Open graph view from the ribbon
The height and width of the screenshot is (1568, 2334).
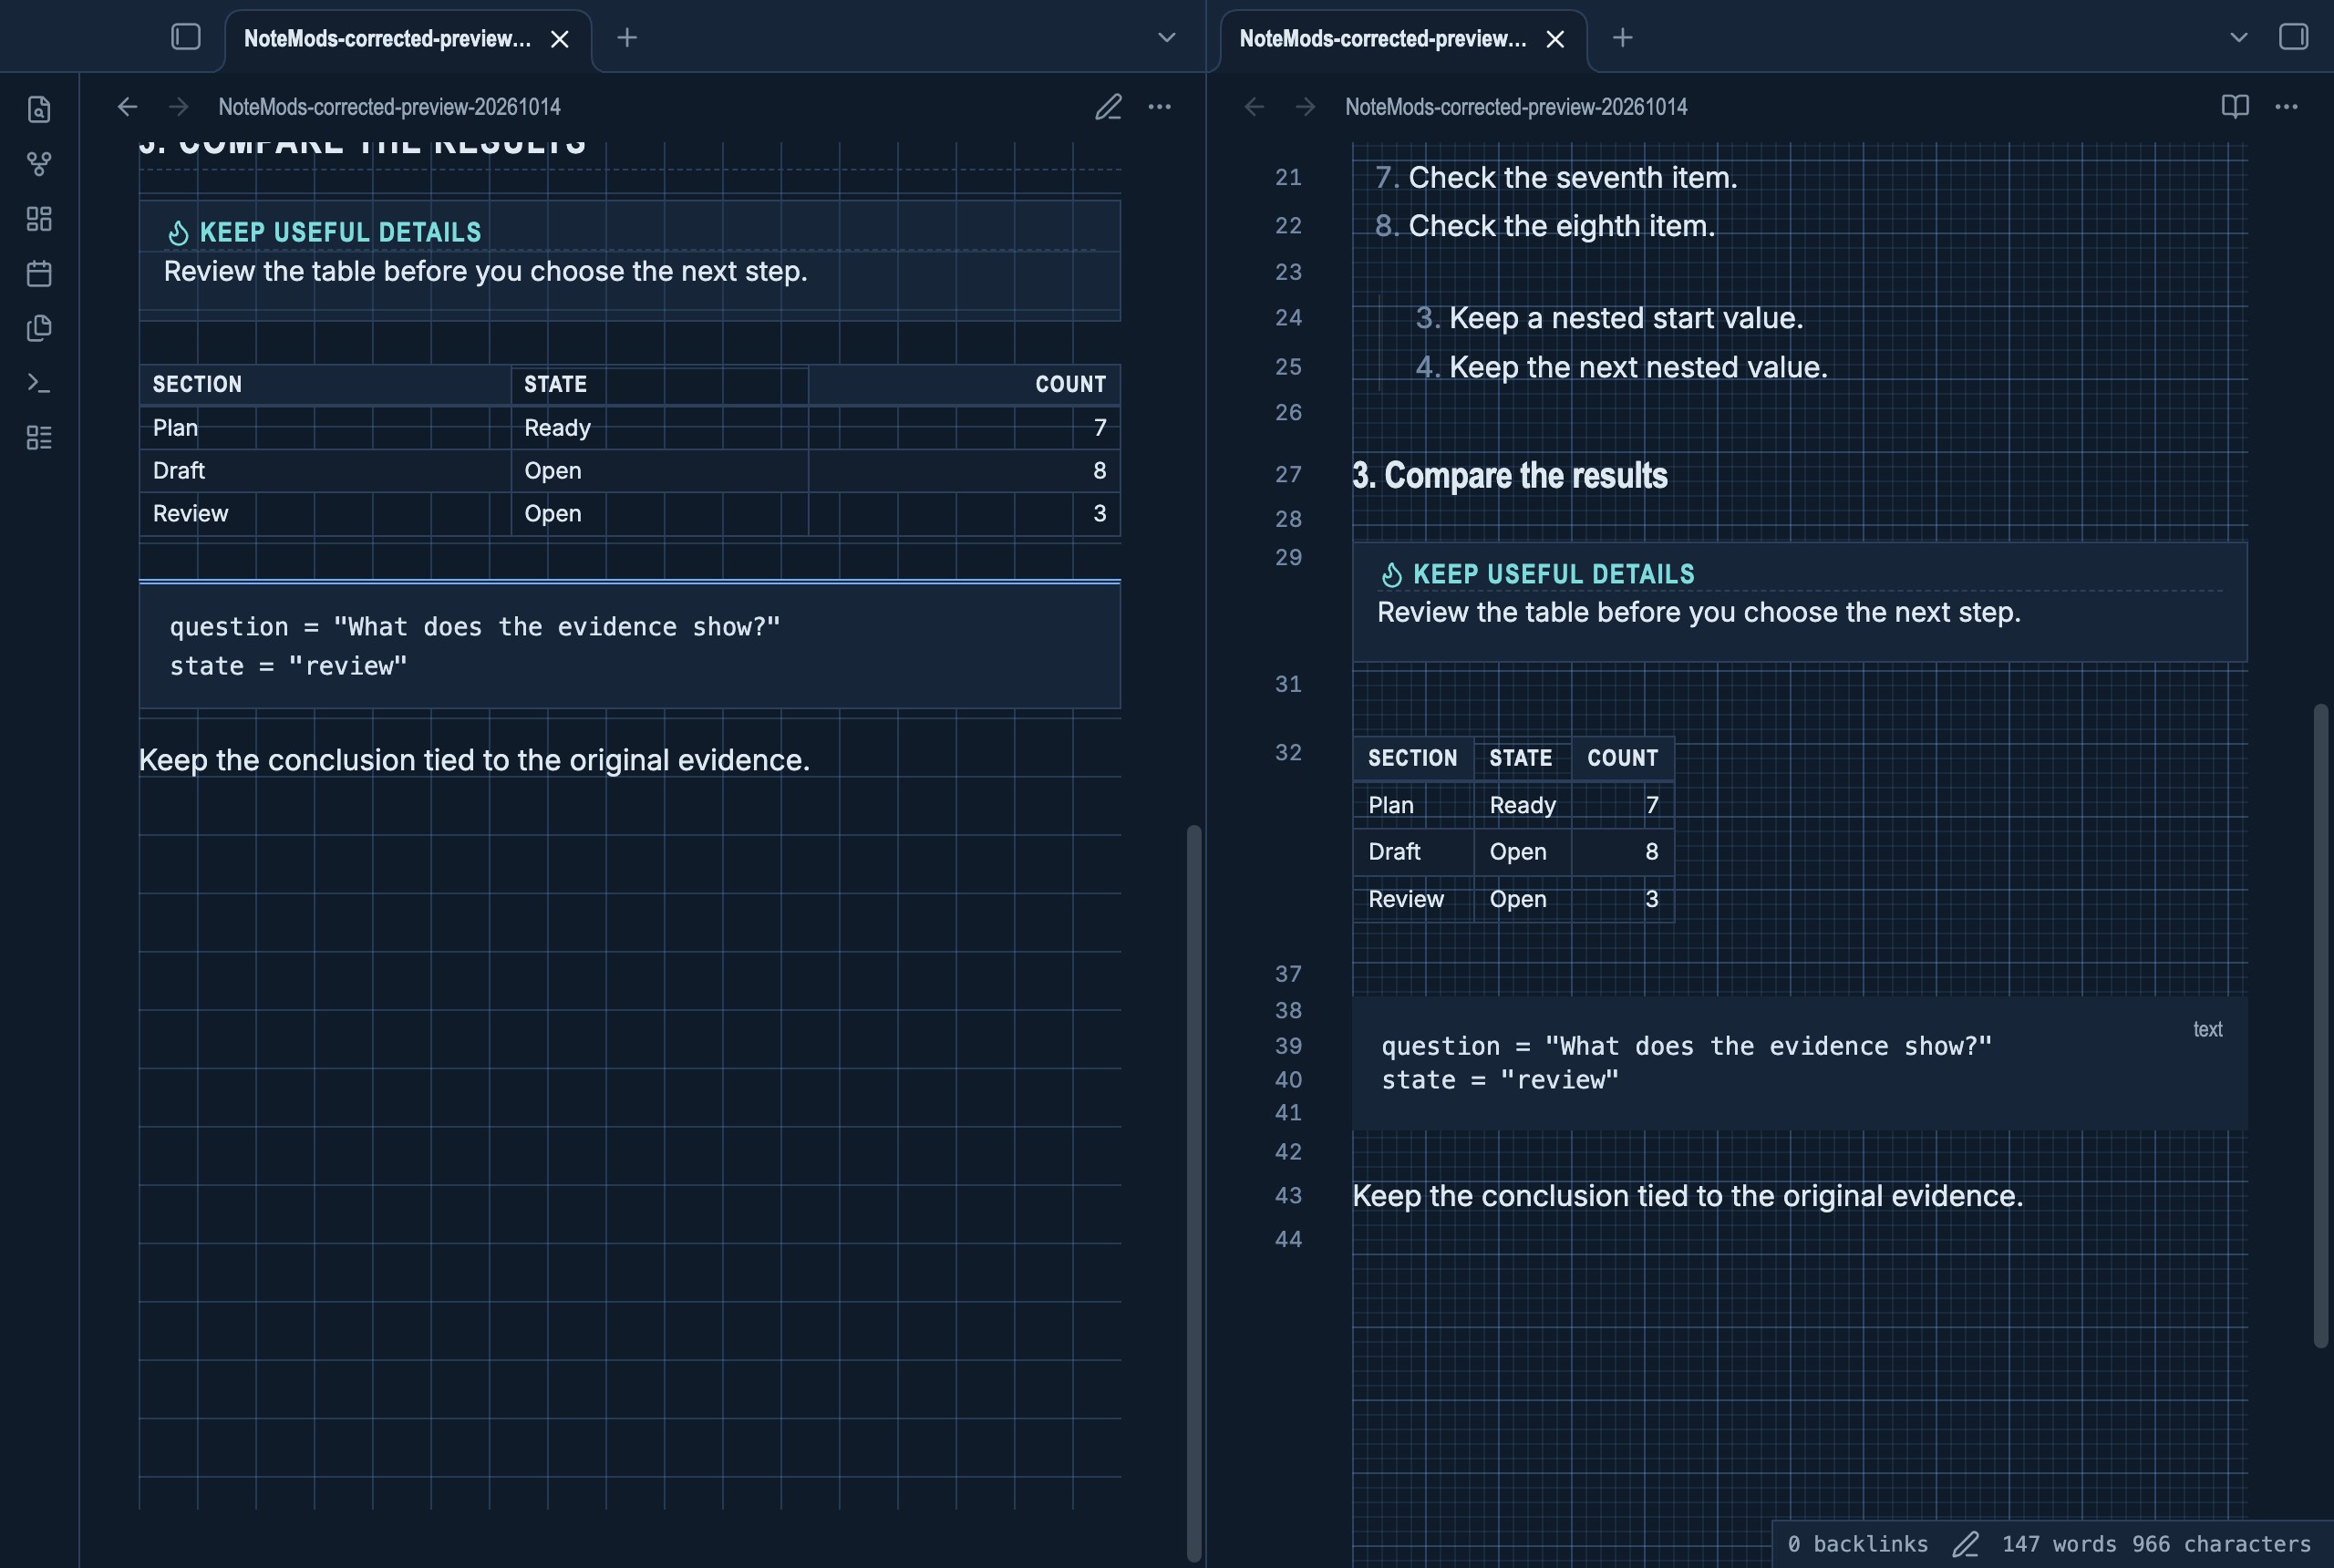point(39,164)
